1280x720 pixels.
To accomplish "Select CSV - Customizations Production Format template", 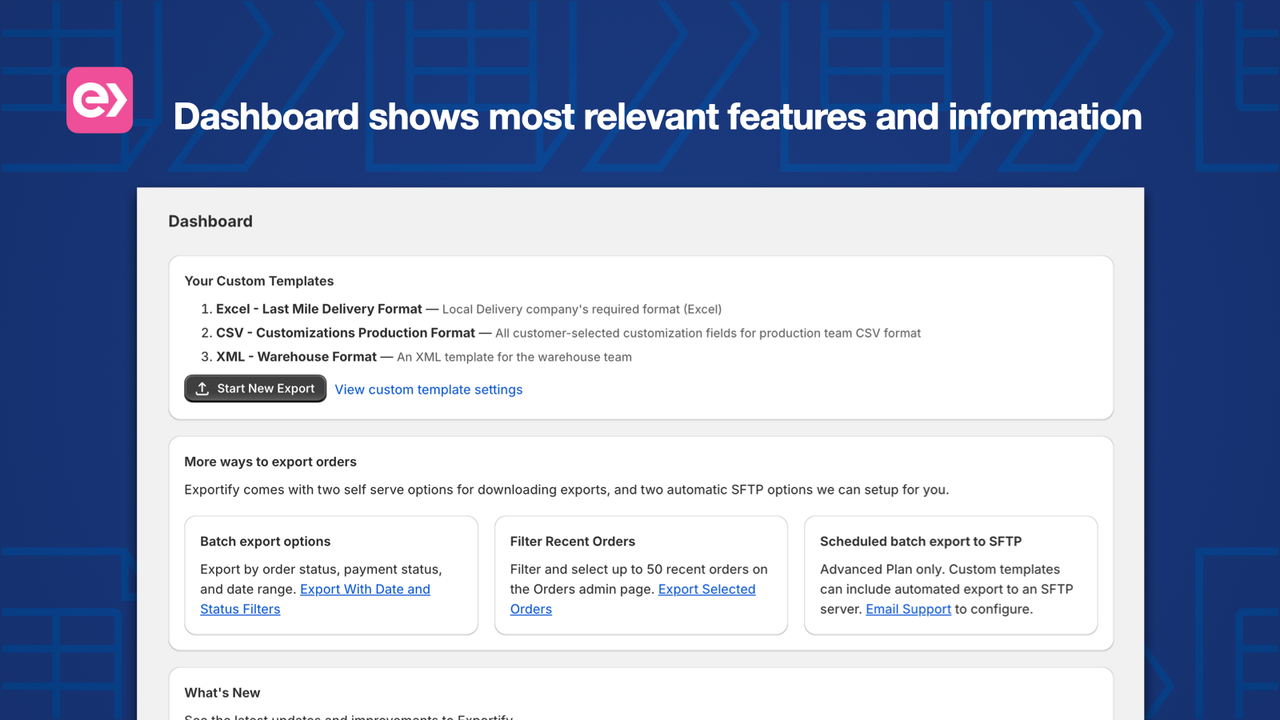I will point(345,333).
